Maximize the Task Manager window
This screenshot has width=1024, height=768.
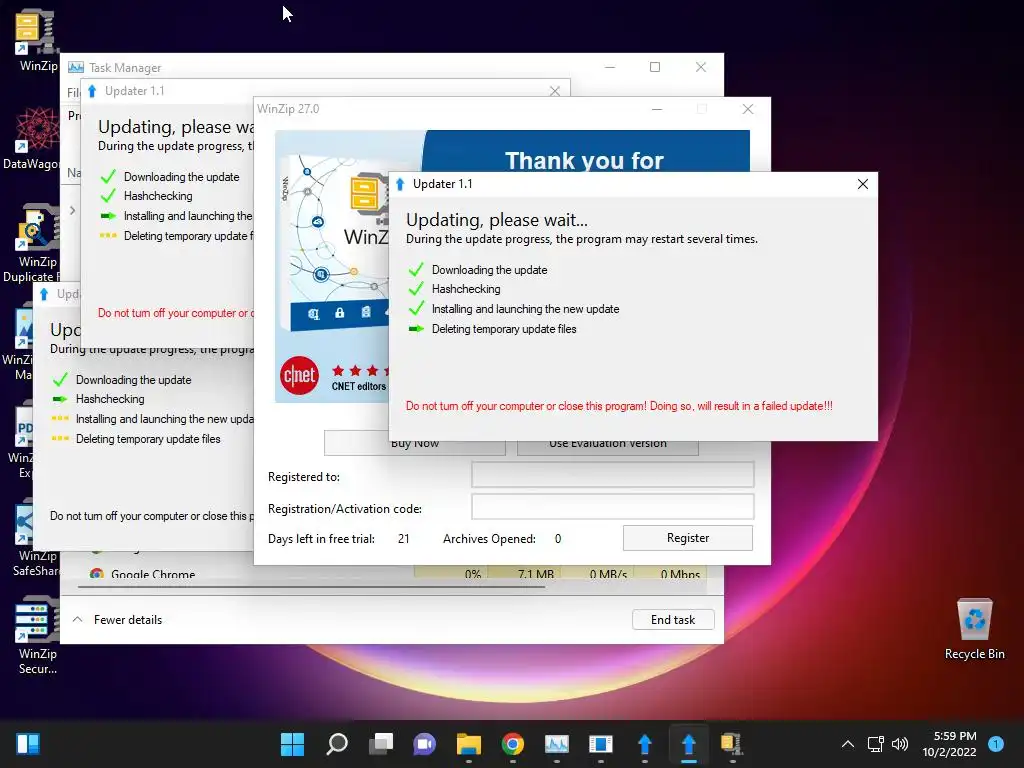click(655, 67)
